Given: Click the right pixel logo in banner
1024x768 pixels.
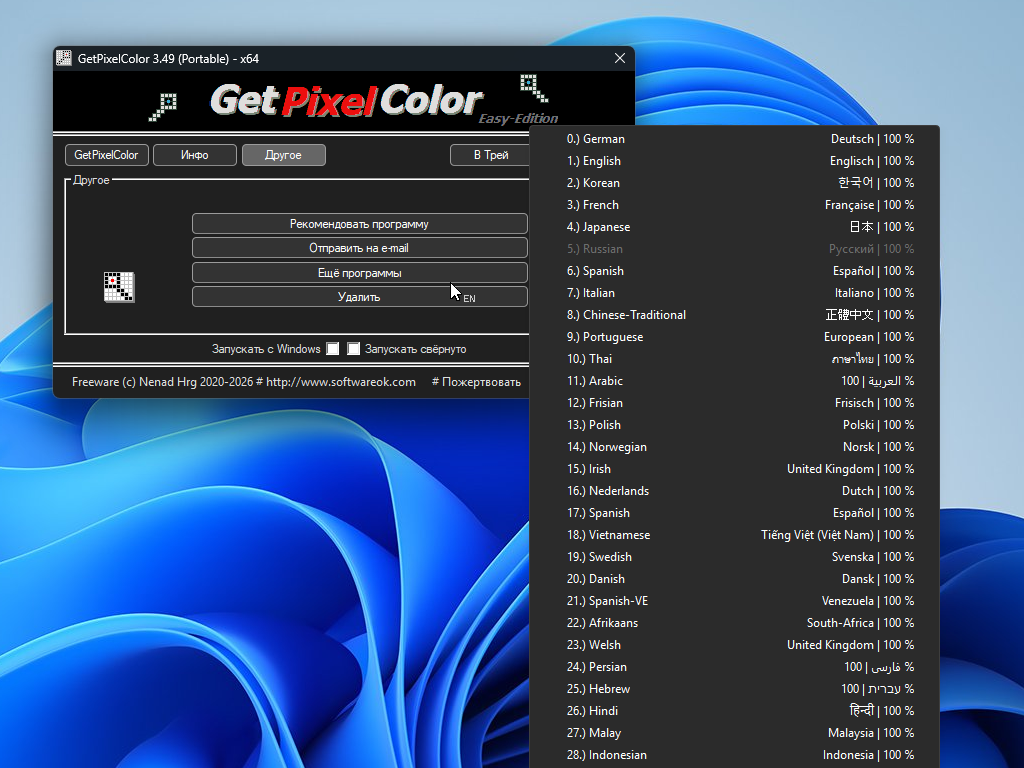Looking at the screenshot, I should coord(534,88).
